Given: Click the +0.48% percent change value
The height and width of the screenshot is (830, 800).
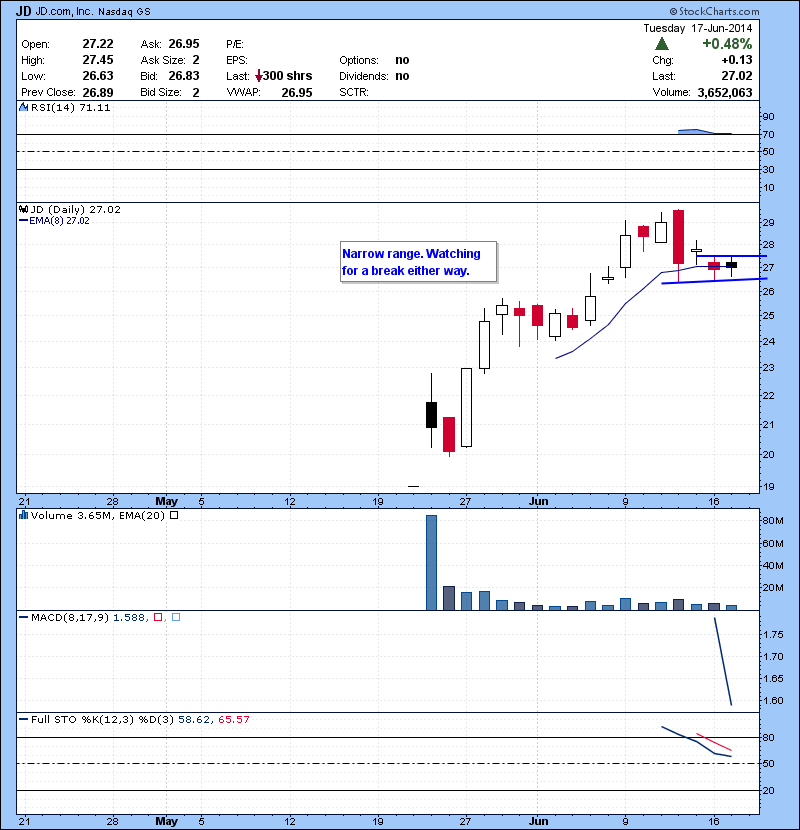Looking at the screenshot, I should pos(727,43).
